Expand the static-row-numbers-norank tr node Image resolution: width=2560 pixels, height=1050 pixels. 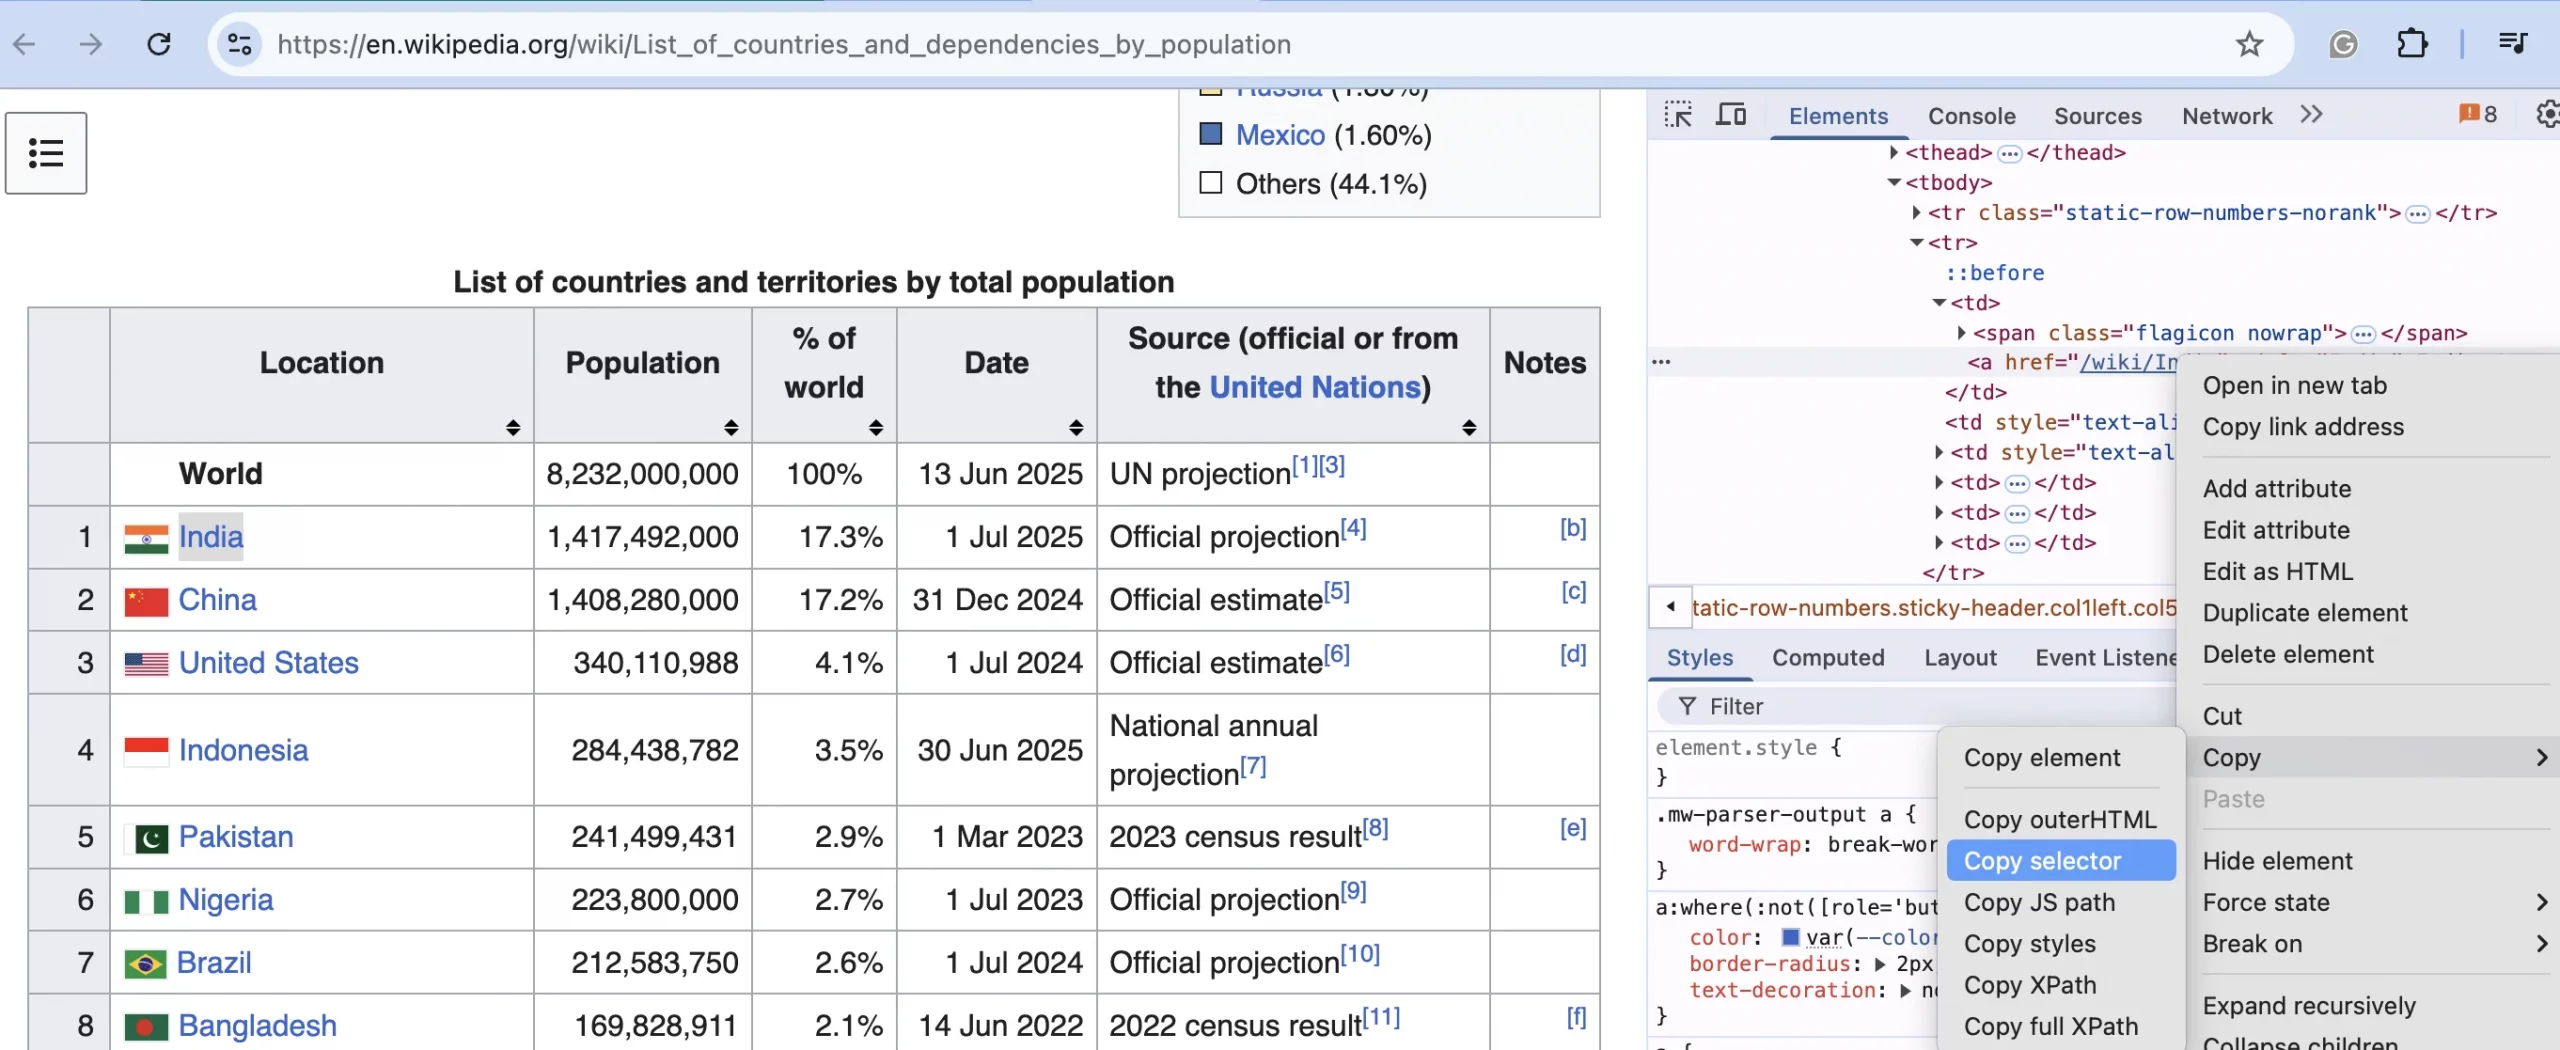tap(1916, 212)
